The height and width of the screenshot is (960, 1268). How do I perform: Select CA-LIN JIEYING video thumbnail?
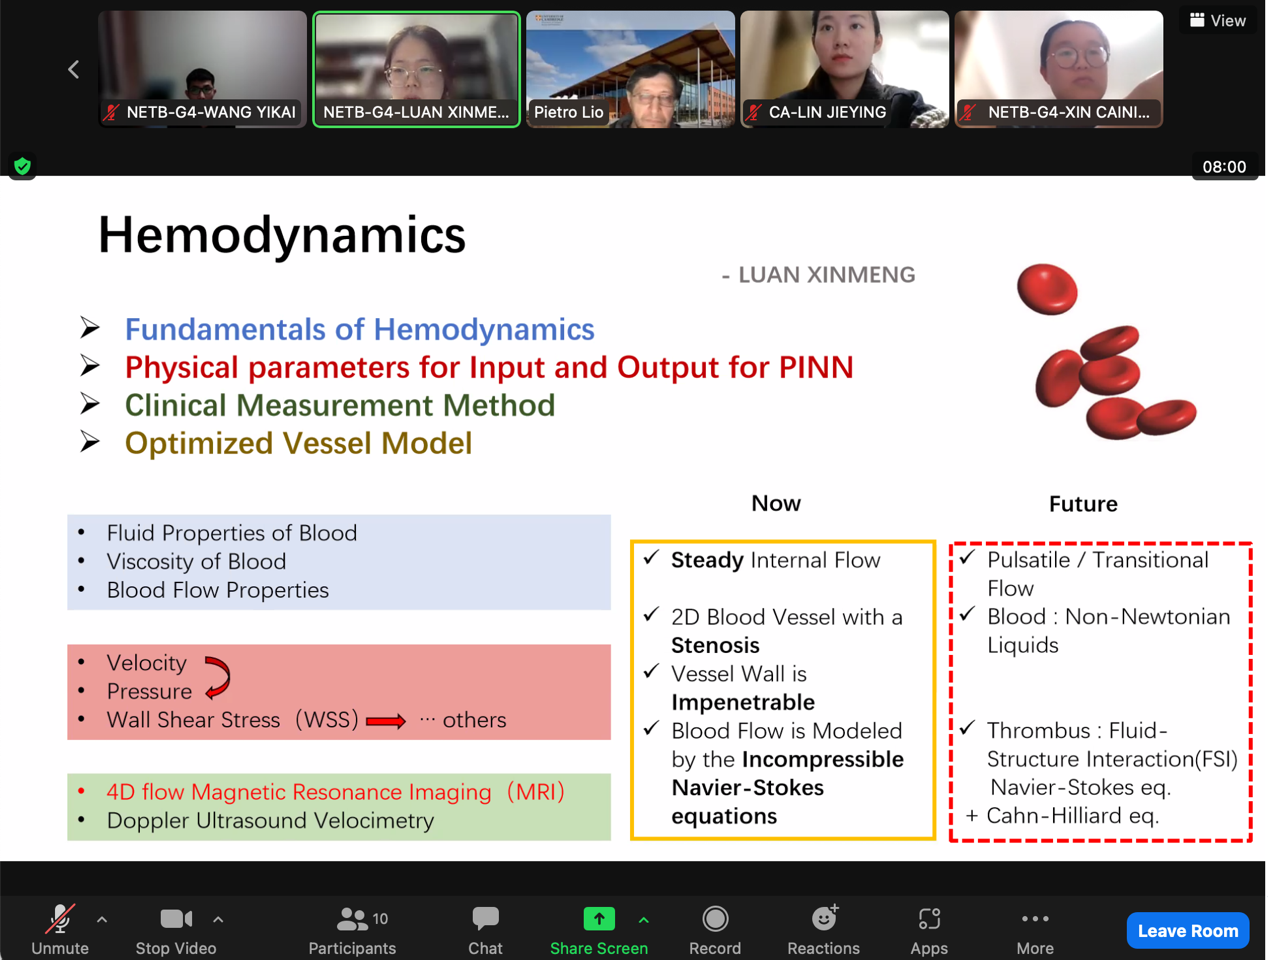click(844, 69)
